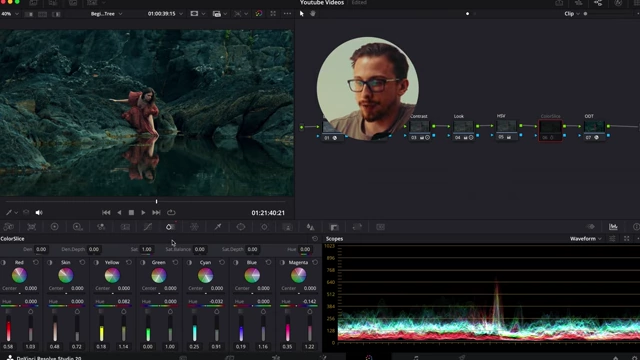
Task: Jump to the last frame
Action: click(156, 213)
